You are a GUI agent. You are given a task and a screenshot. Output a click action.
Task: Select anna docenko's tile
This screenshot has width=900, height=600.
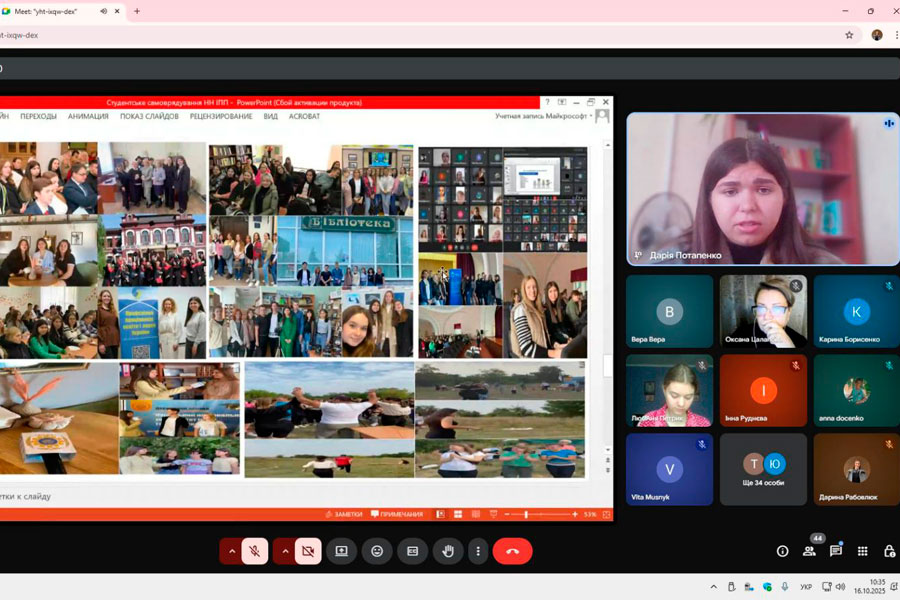(x=856, y=390)
